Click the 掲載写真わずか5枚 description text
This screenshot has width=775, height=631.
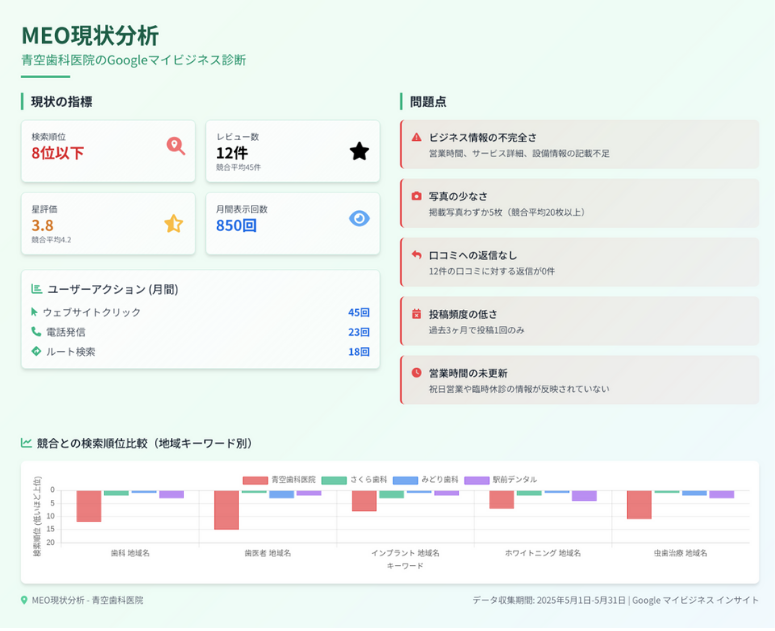tap(507, 212)
